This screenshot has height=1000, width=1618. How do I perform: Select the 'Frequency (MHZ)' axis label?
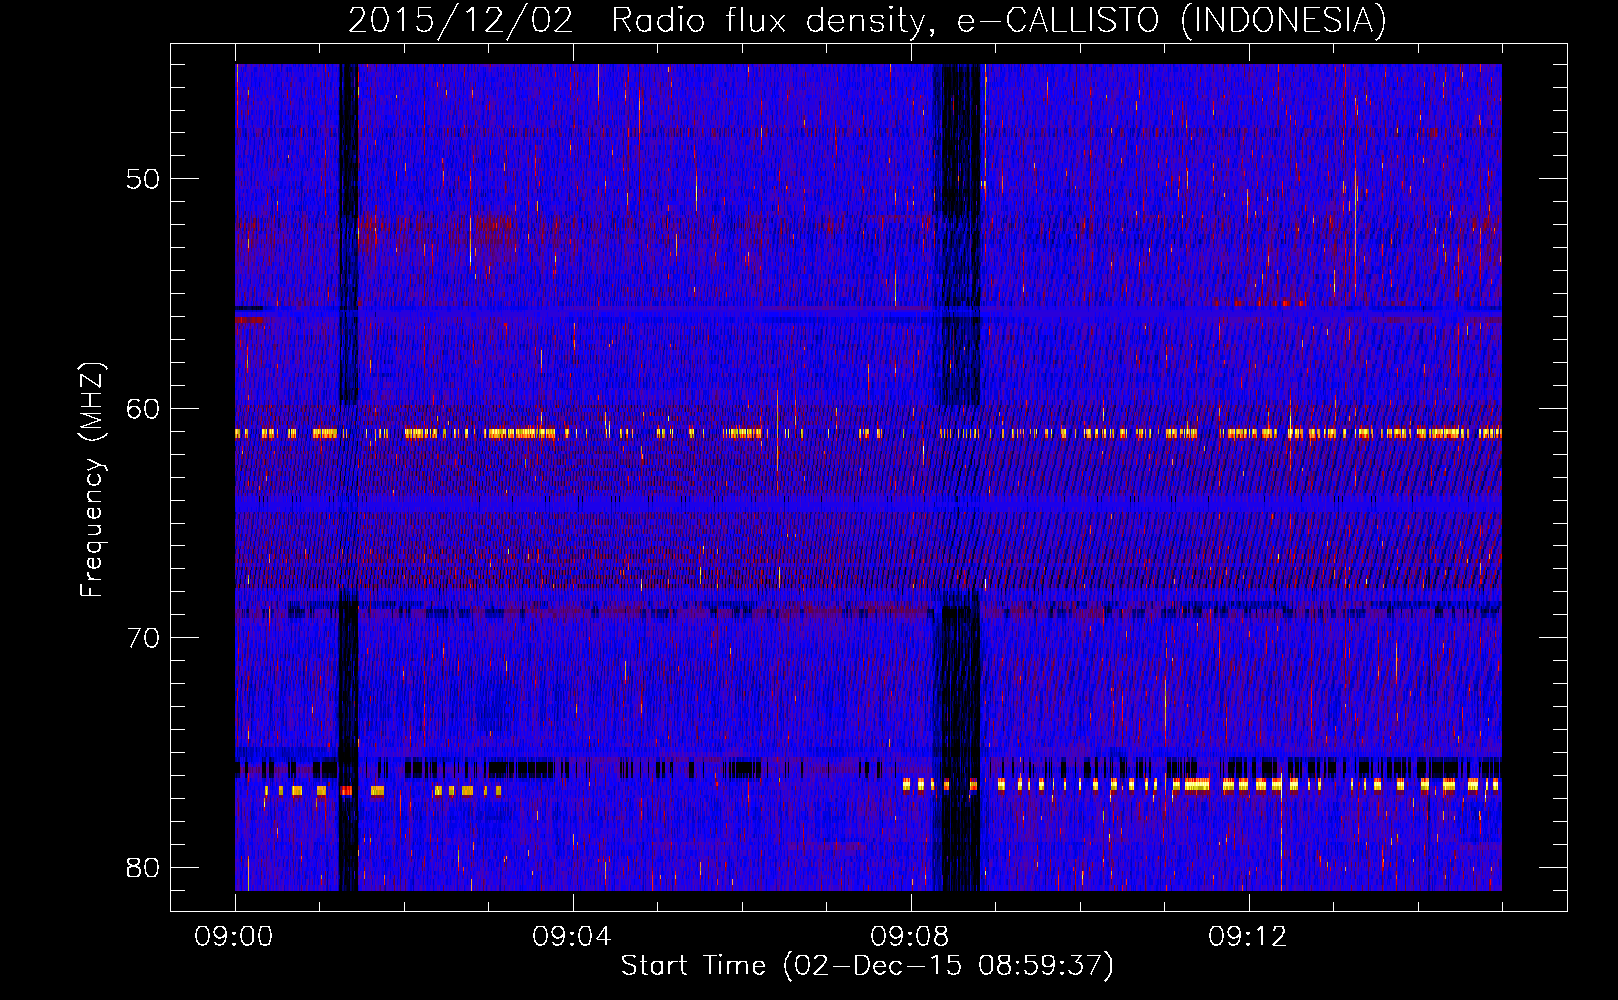pos(92,480)
